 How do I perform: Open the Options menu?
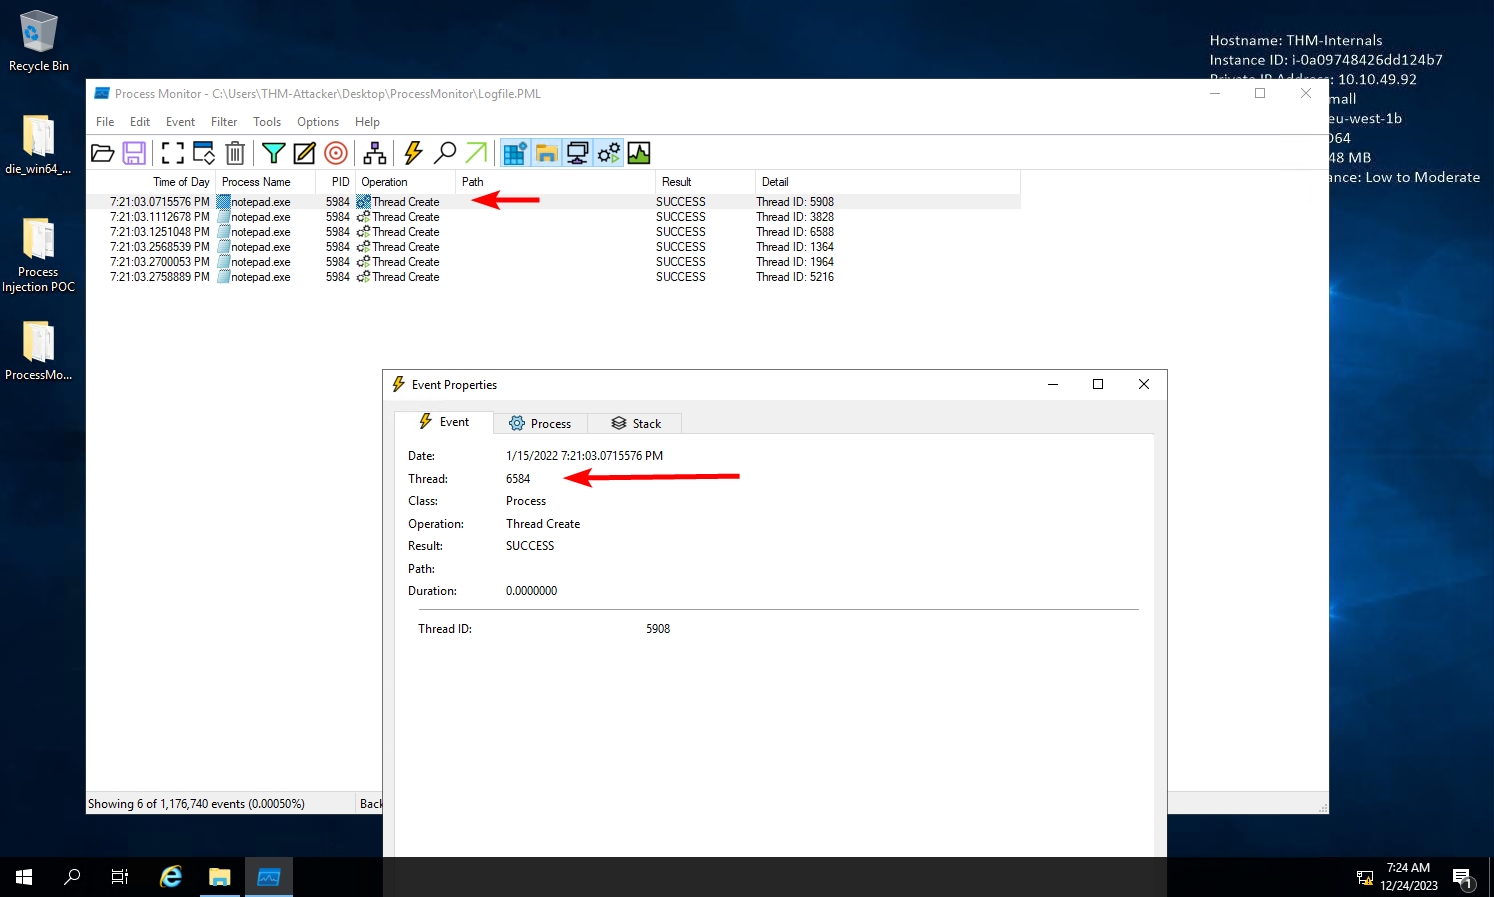pyautogui.click(x=318, y=122)
